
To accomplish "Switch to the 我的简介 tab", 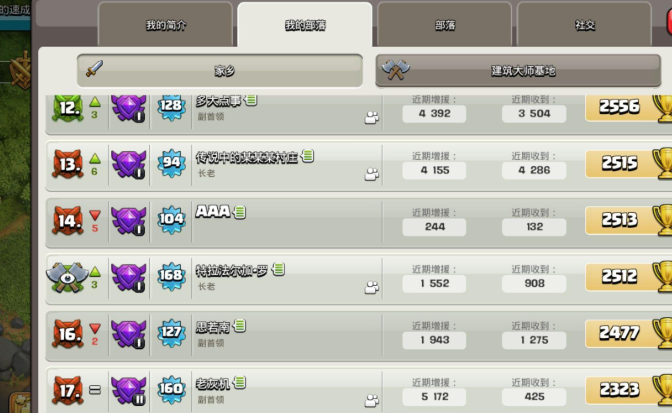I will click(165, 25).
